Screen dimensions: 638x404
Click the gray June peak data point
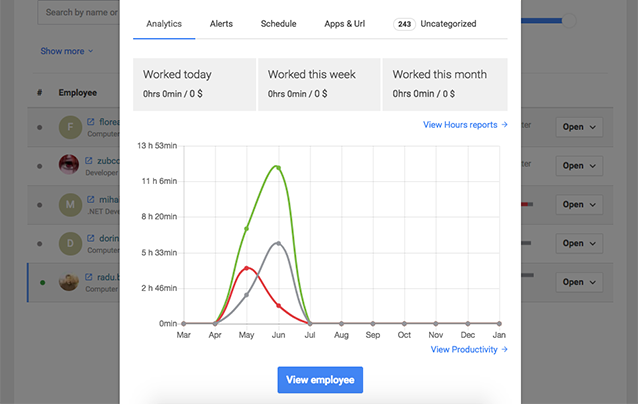click(278, 243)
